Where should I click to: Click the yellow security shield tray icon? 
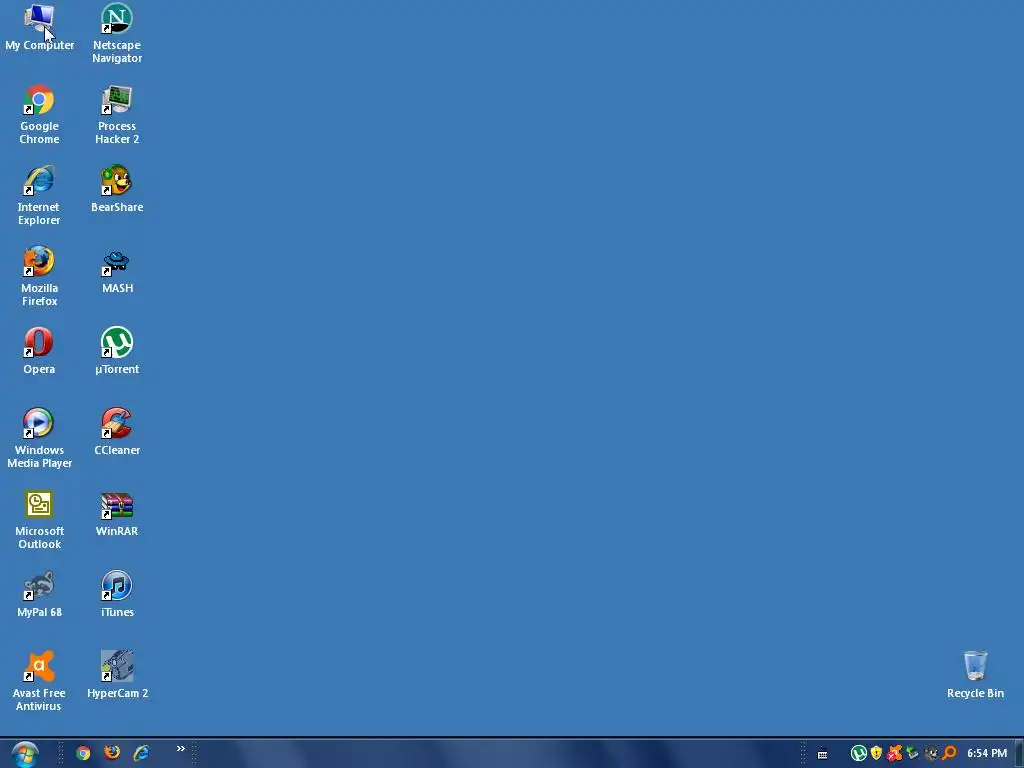tap(876, 753)
